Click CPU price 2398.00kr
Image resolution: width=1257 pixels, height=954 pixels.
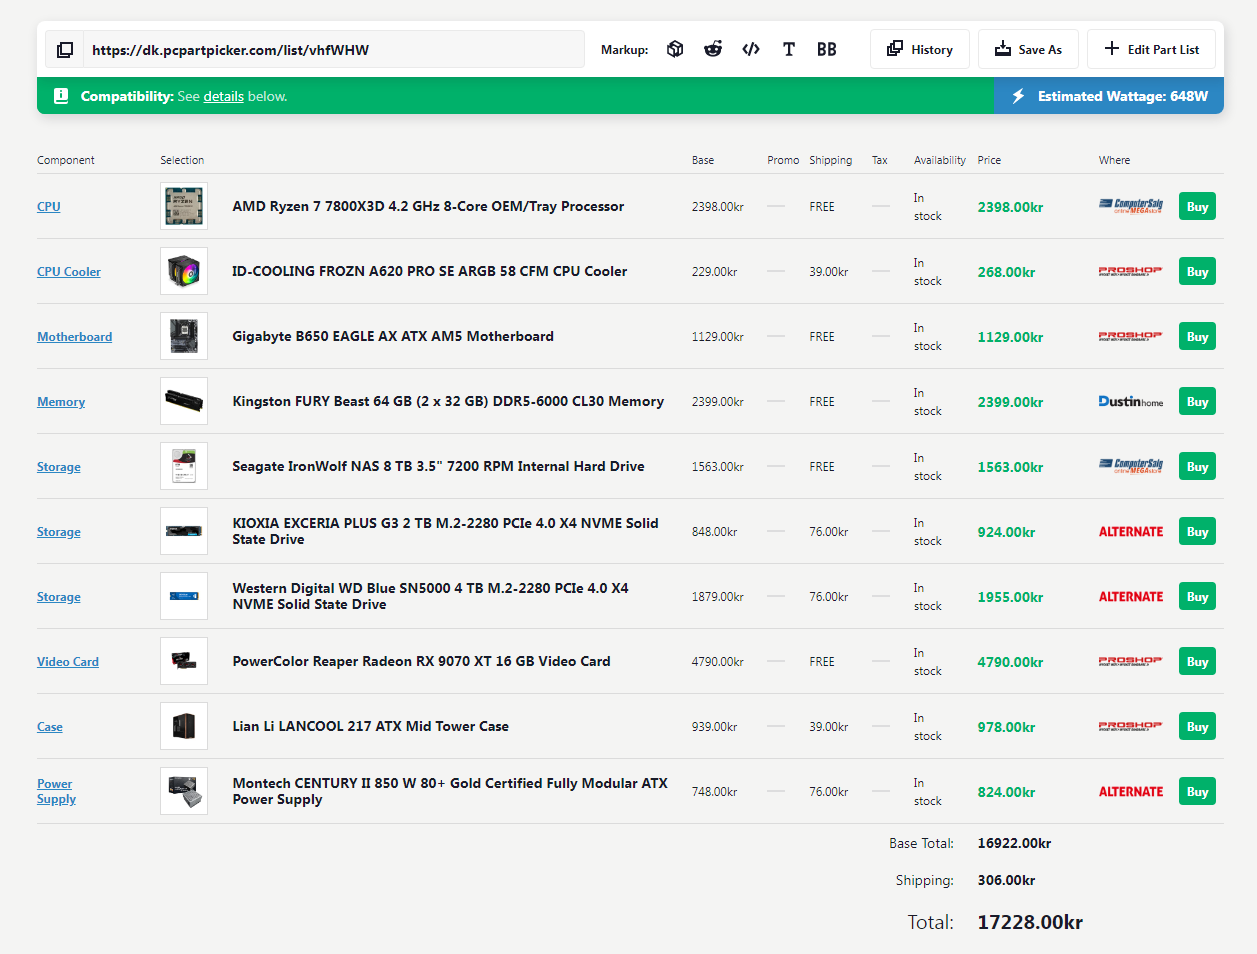click(x=1010, y=207)
